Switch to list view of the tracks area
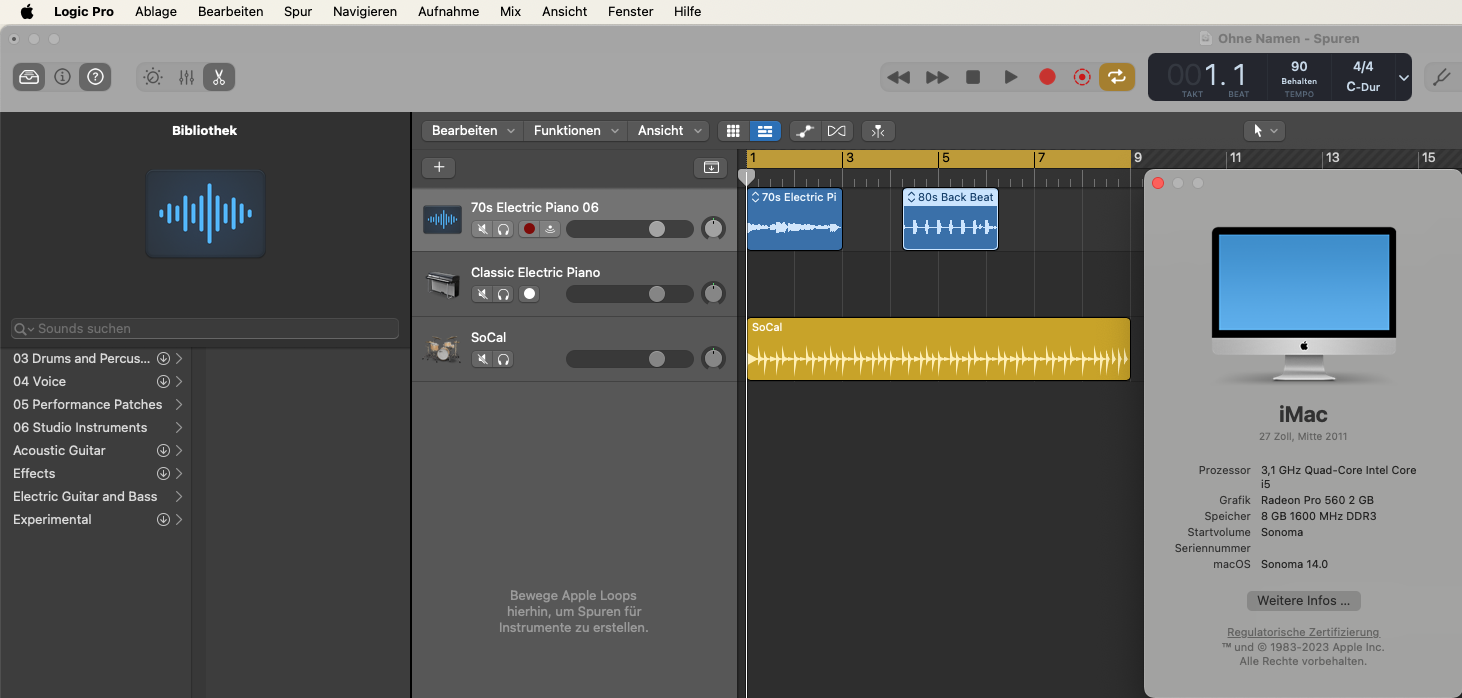 pyautogui.click(x=765, y=131)
